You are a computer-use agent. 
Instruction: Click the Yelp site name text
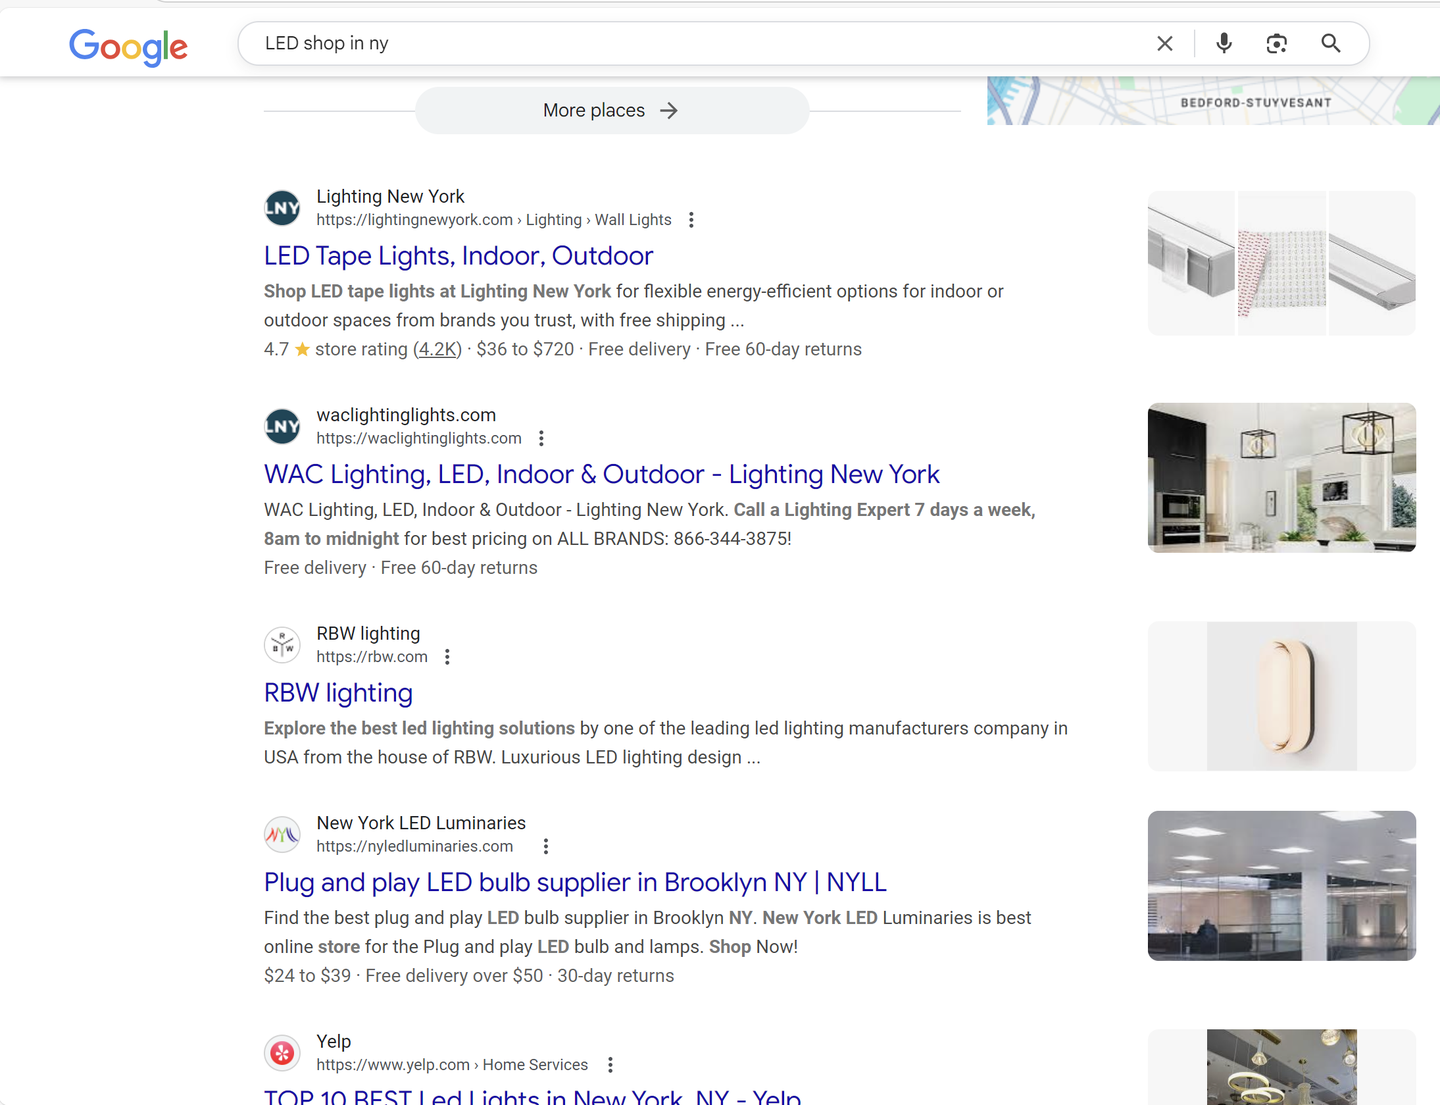pos(334,1041)
